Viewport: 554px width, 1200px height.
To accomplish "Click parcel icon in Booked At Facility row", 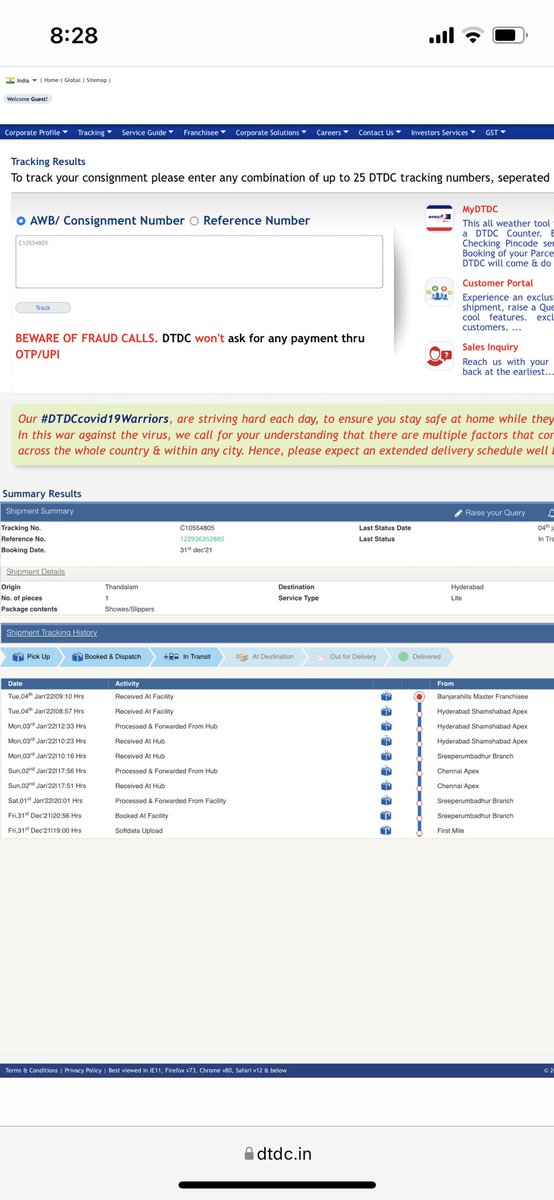I will tap(386, 816).
